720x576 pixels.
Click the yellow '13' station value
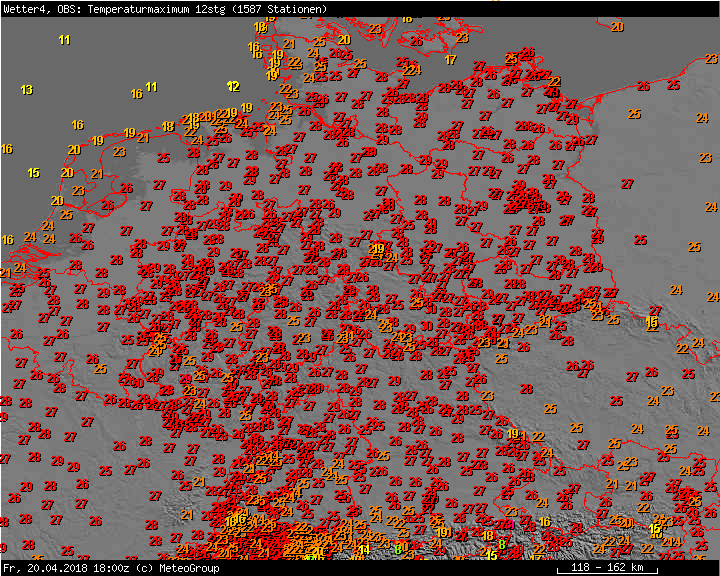pos(27,90)
